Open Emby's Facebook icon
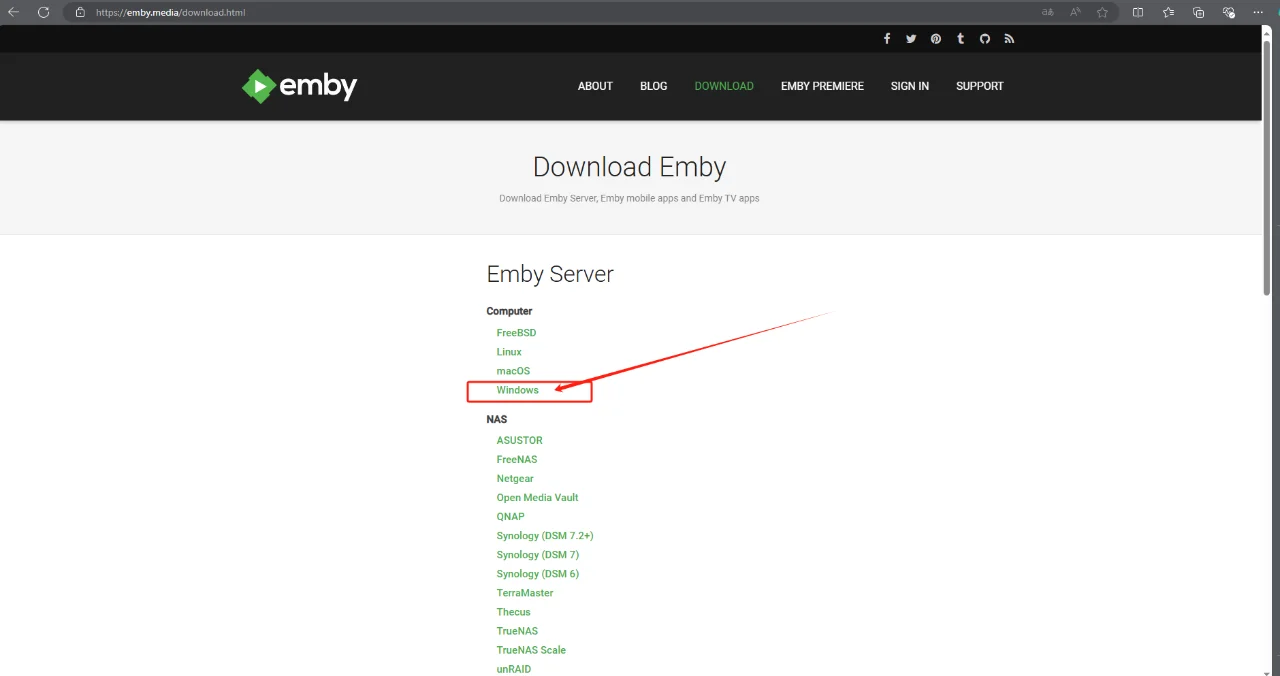Image resolution: width=1280 pixels, height=676 pixels. (887, 39)
